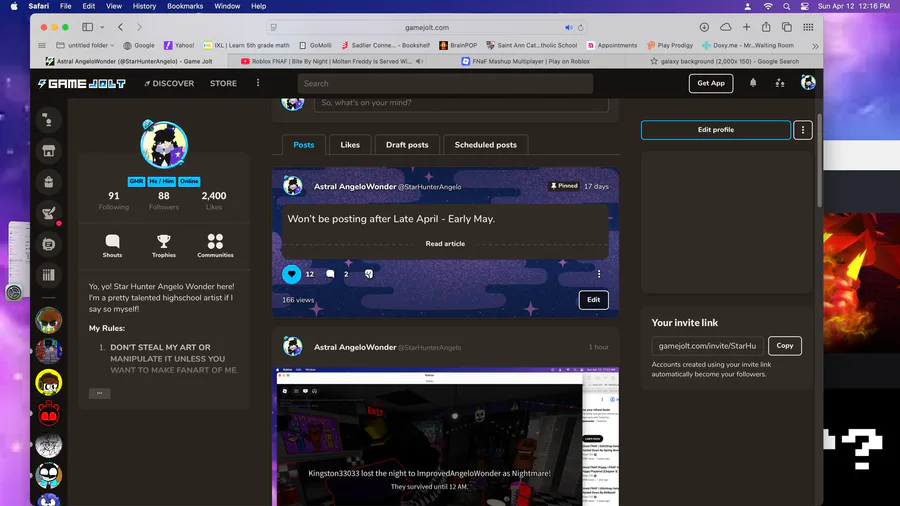The height and width of the screenshot is (506, 900).
Task: Expand the profile bio with ellipsis button
Action: 99,393
